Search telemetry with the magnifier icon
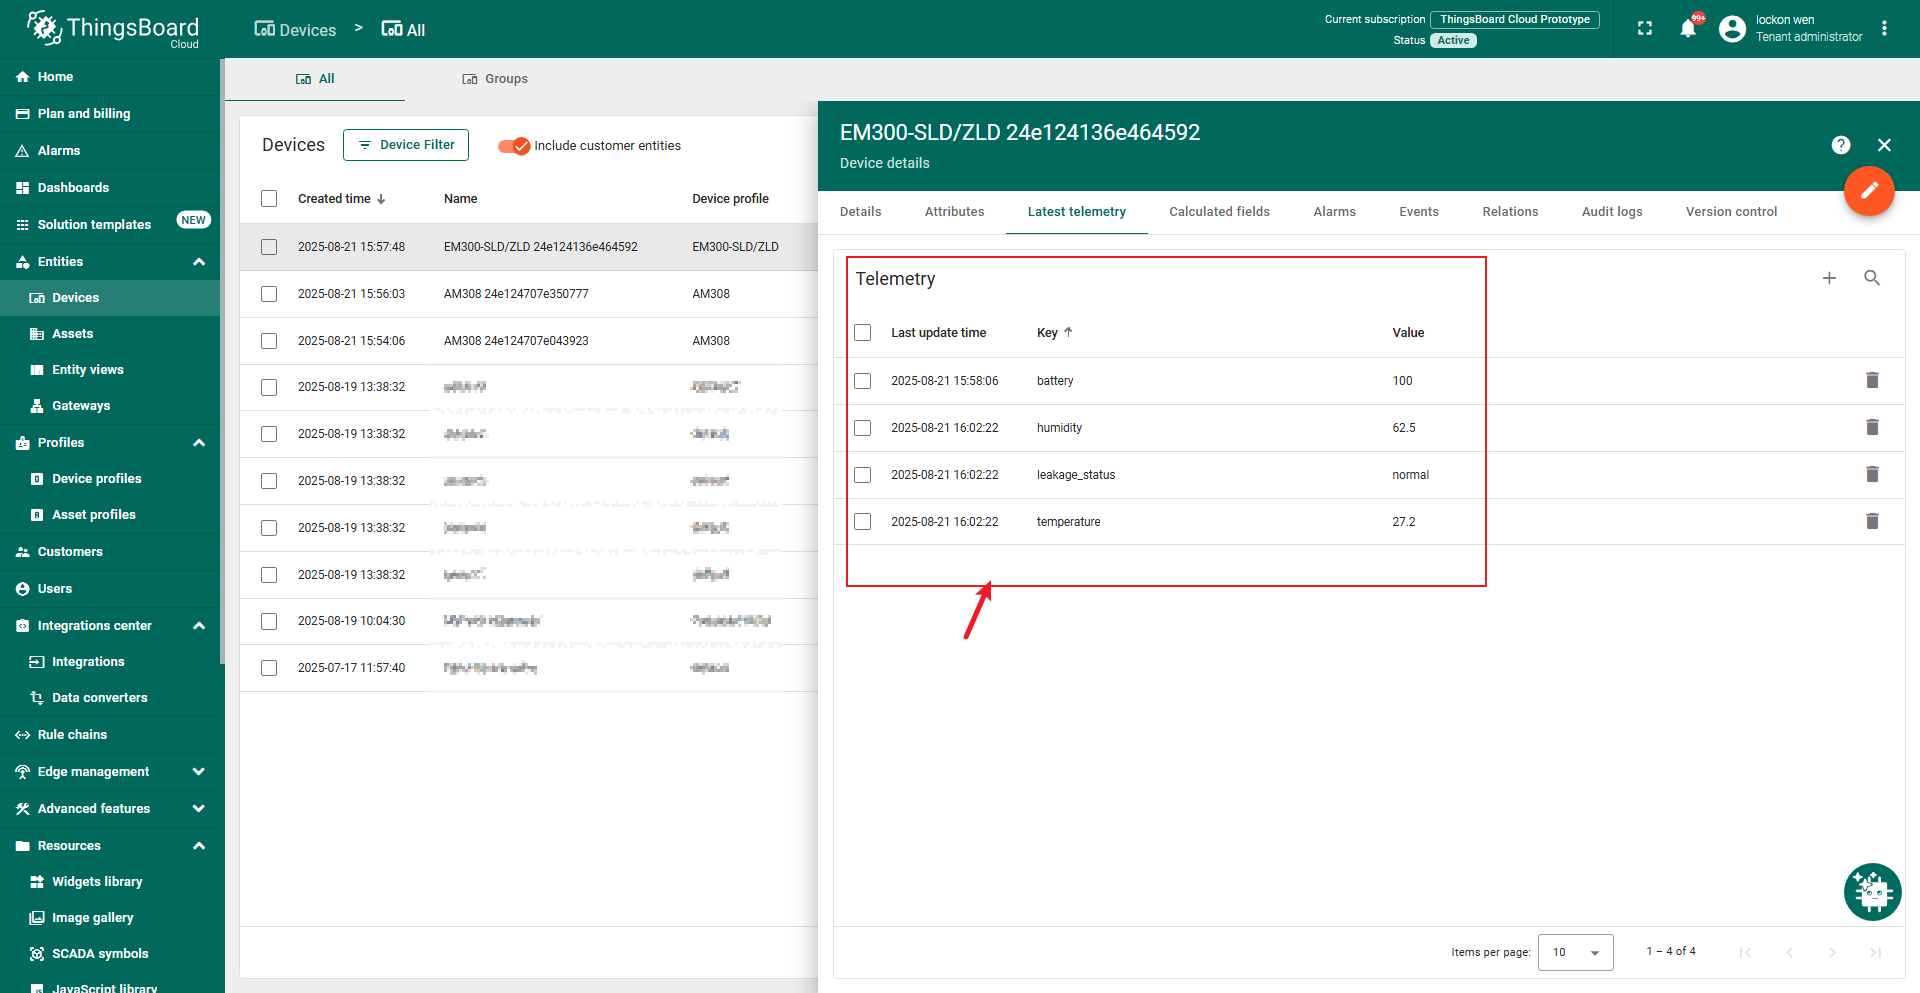This screenshot has width=1920, height=993. click(1872, 278)
